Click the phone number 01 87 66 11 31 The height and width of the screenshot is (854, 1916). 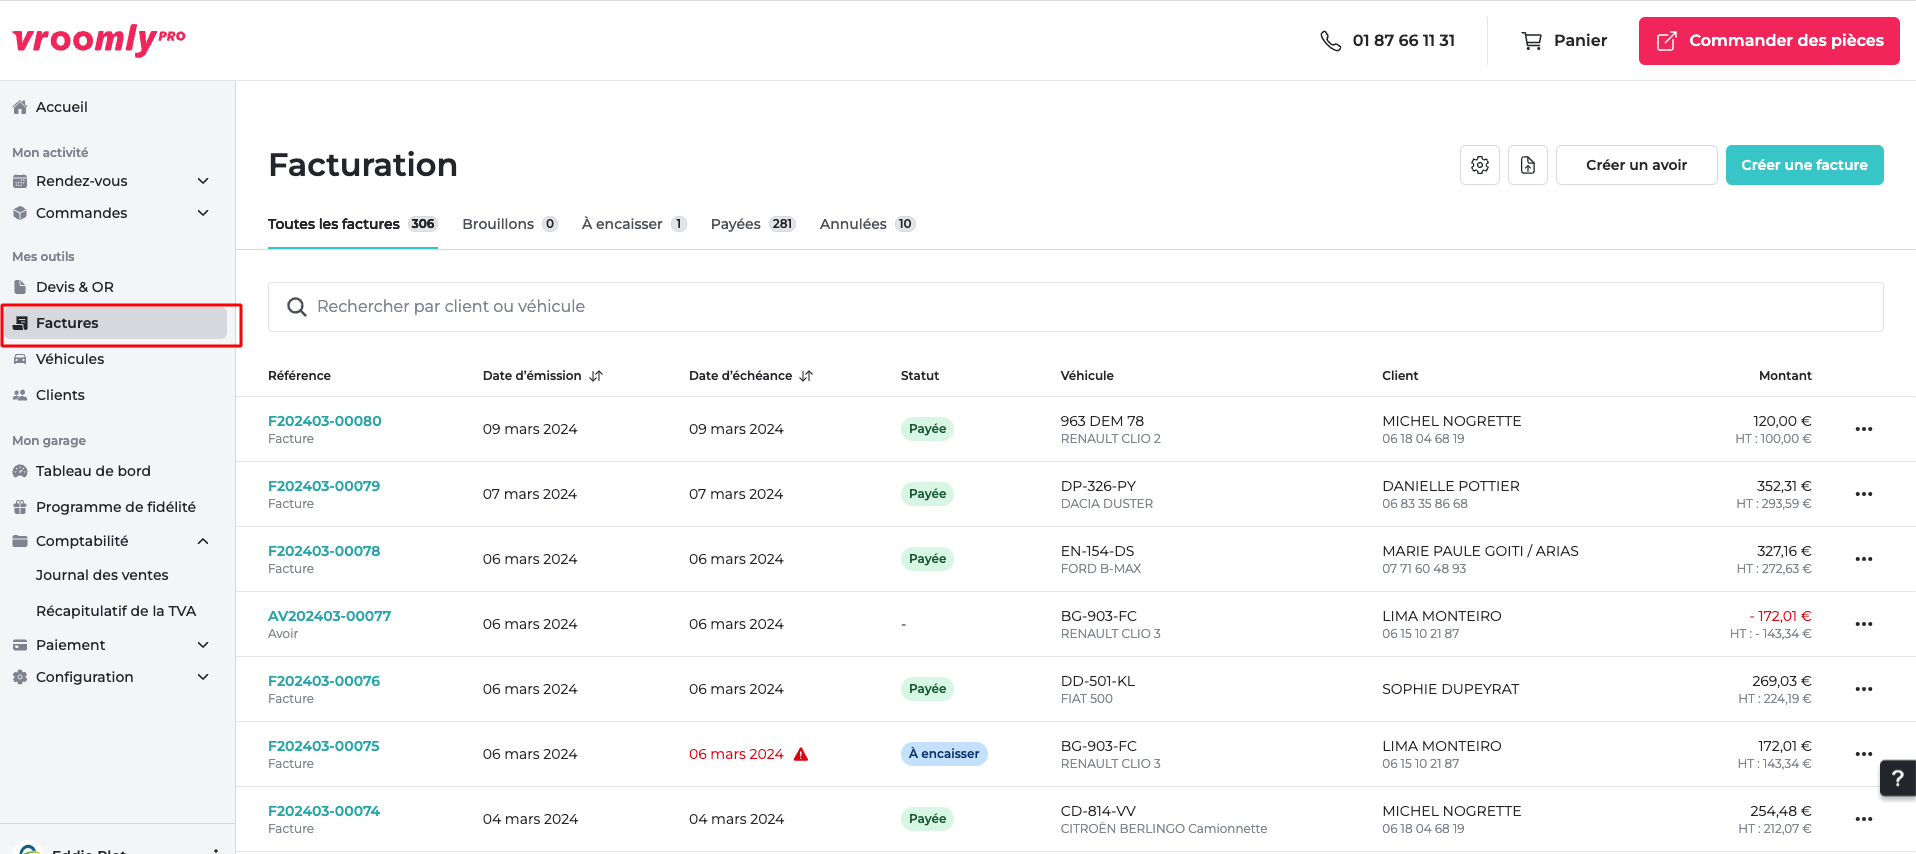[1403, 41]
